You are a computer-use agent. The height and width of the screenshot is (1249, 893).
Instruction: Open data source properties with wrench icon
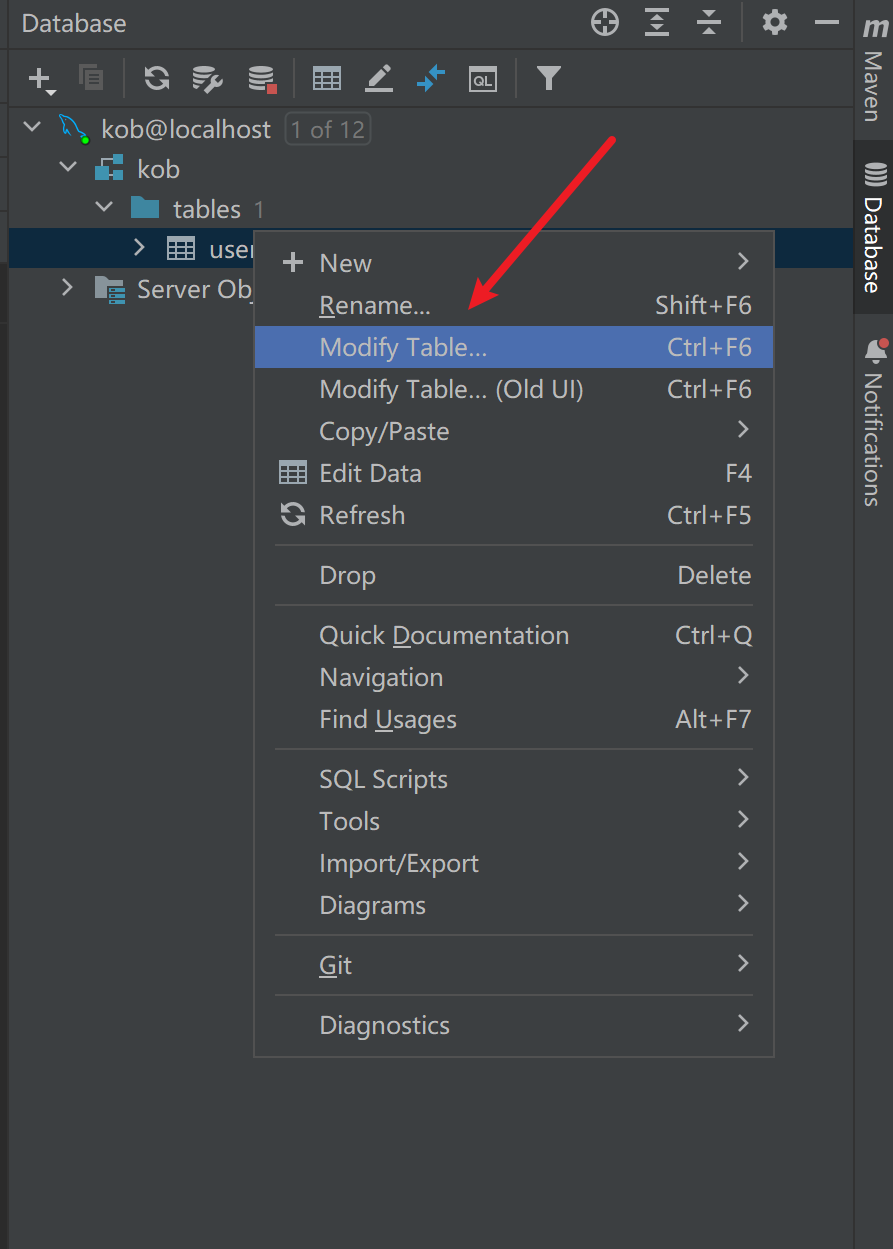coord(207,77)
